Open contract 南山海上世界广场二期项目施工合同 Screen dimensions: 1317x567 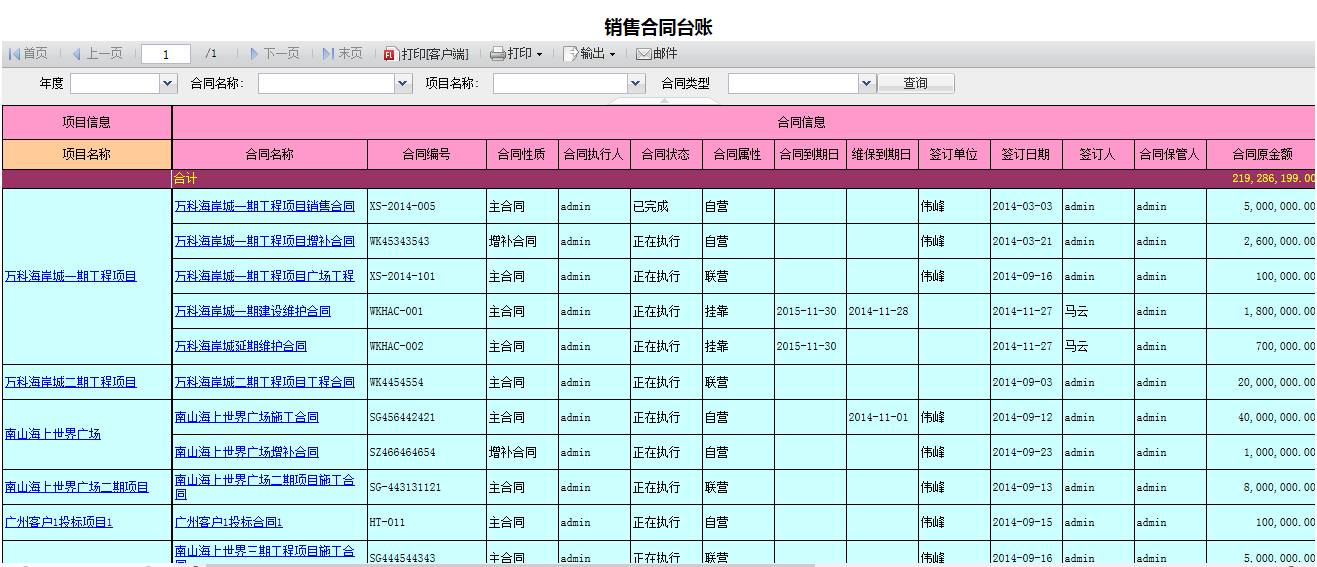pyautogui.click(x=265, y=487)
